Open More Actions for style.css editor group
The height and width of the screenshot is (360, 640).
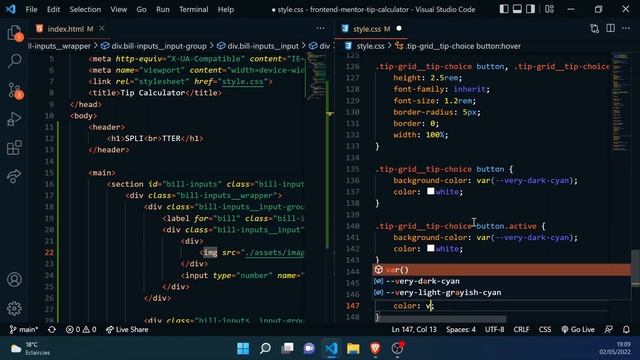626,28
